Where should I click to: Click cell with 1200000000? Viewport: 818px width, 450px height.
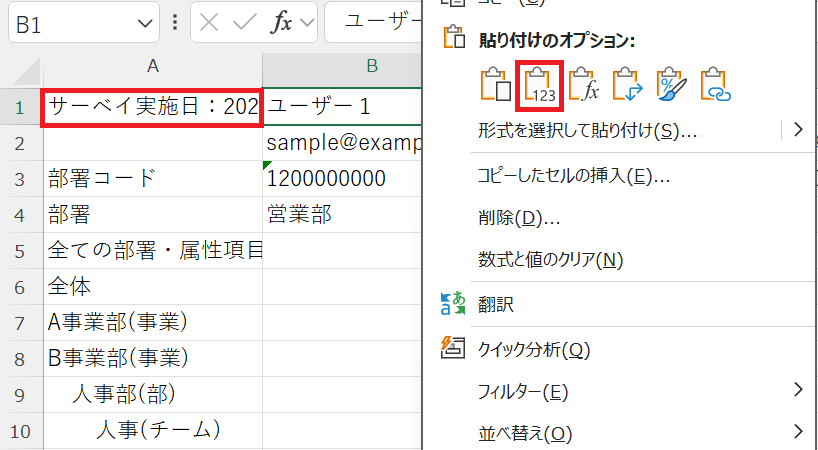coord(342,179)
